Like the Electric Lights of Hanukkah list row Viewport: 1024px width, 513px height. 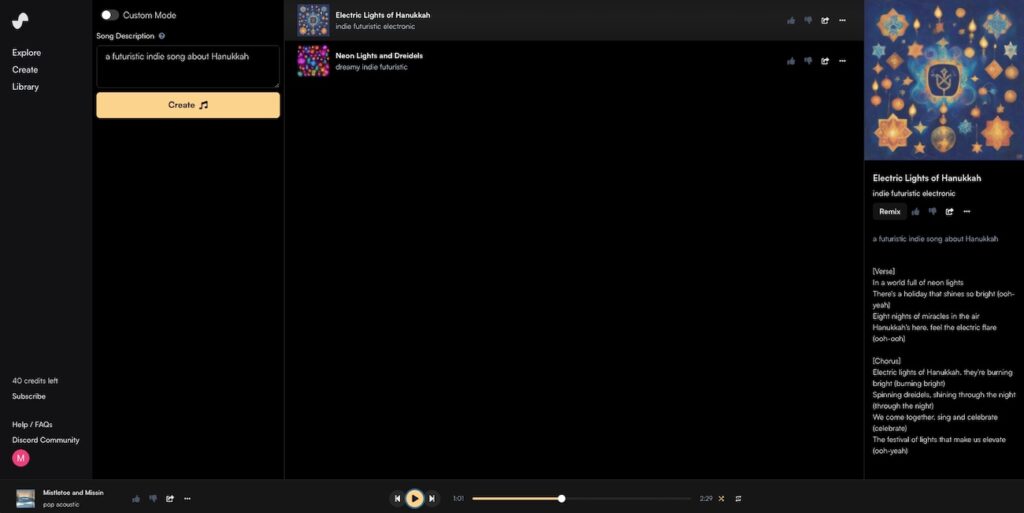pos(791,20)
